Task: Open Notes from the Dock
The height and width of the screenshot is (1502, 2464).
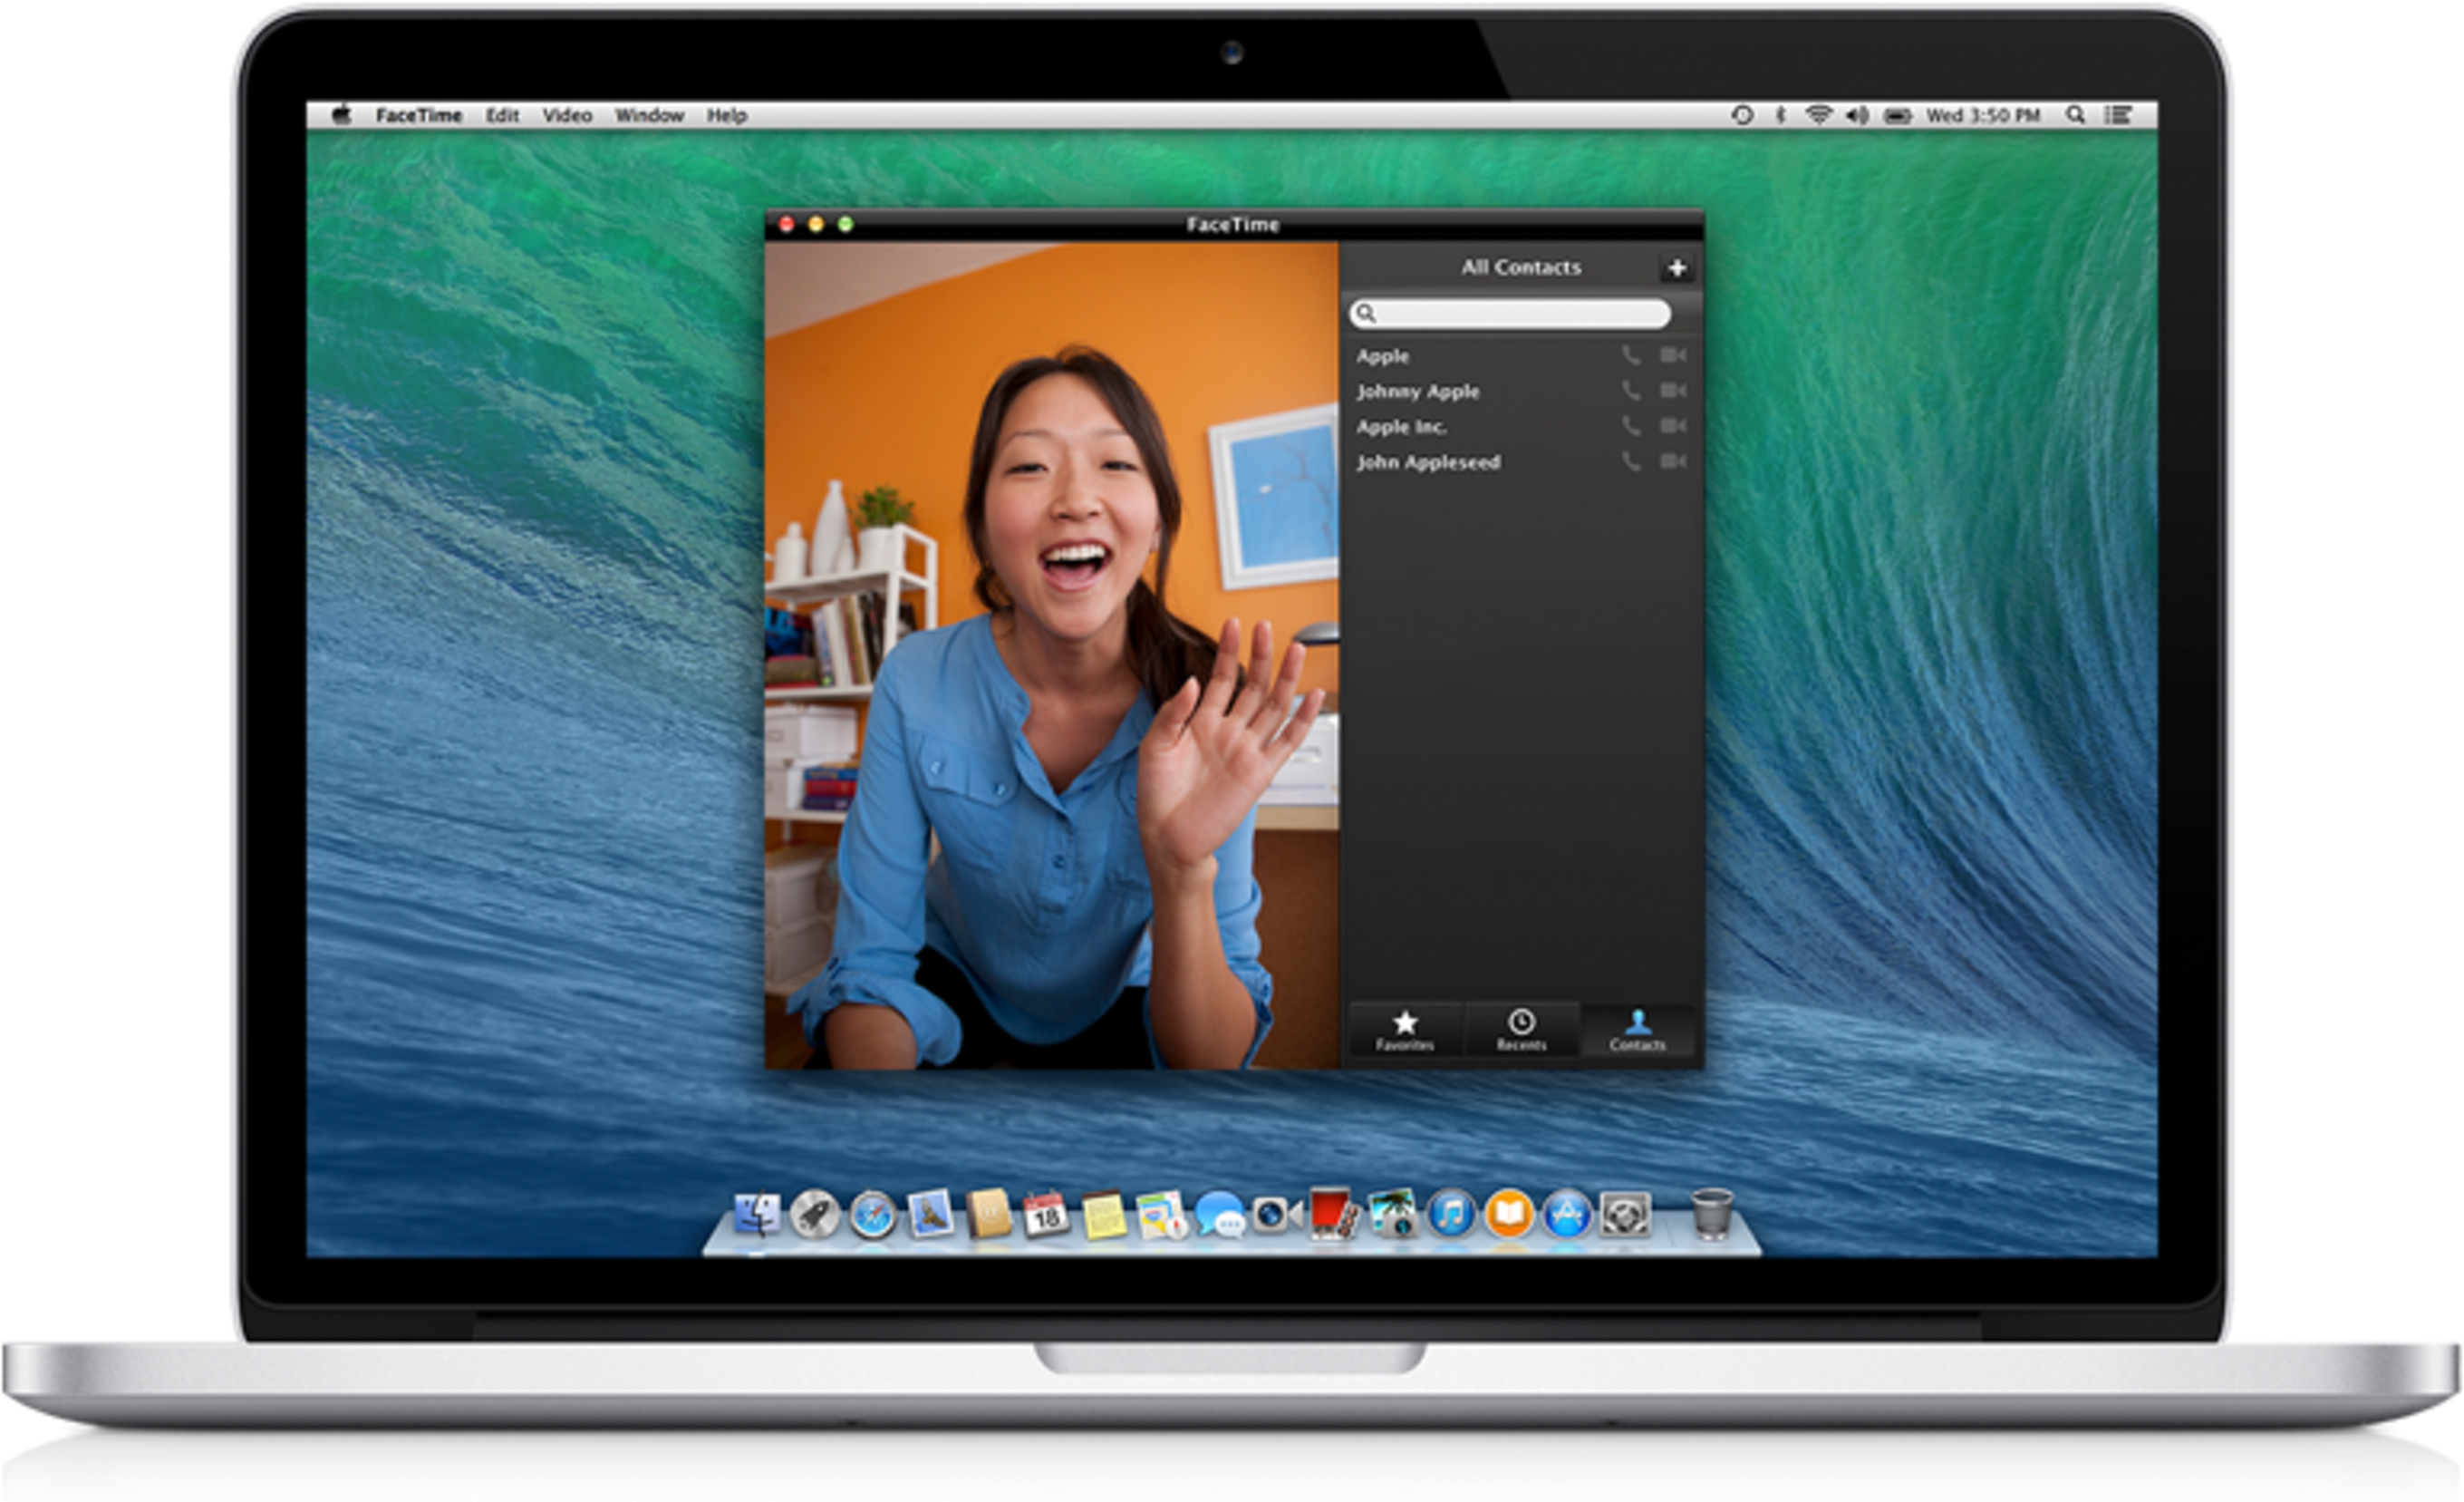Action: (x=1104, y=1215)
